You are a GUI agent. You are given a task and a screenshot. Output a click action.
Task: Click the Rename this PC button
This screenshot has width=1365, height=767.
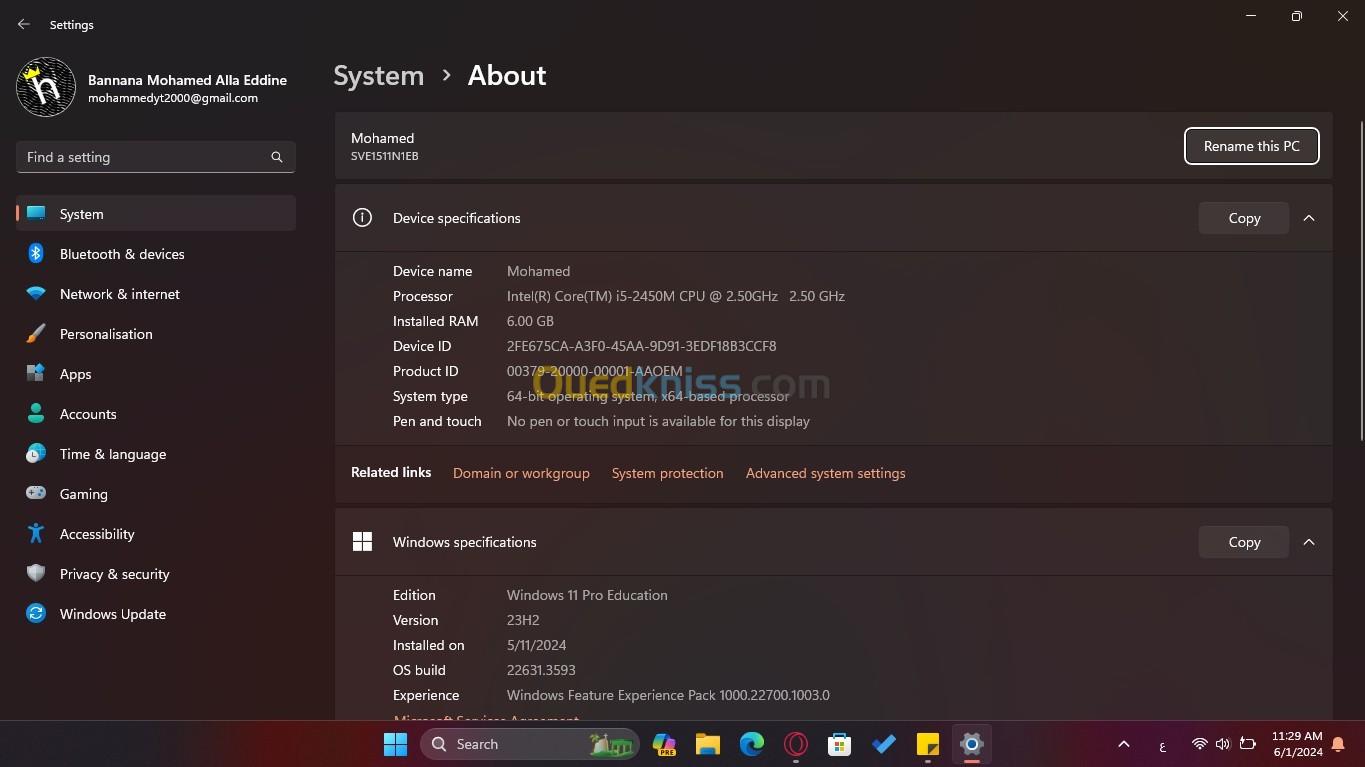(1251, 146)
